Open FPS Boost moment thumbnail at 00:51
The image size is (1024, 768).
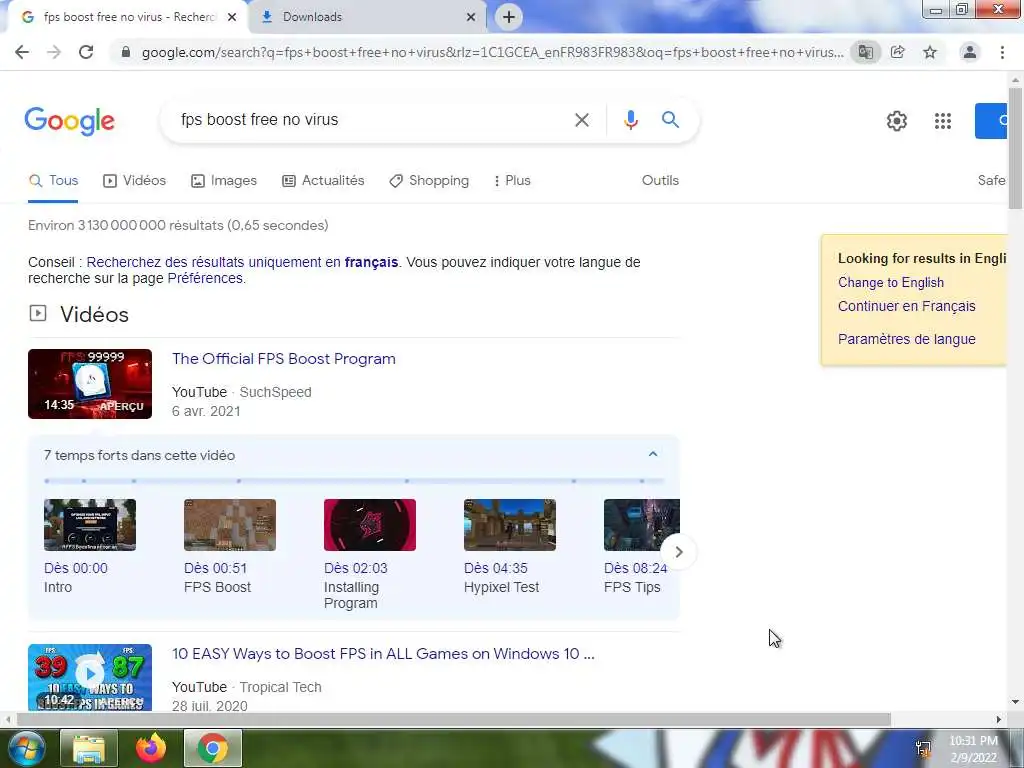click(x=230, y=525)
